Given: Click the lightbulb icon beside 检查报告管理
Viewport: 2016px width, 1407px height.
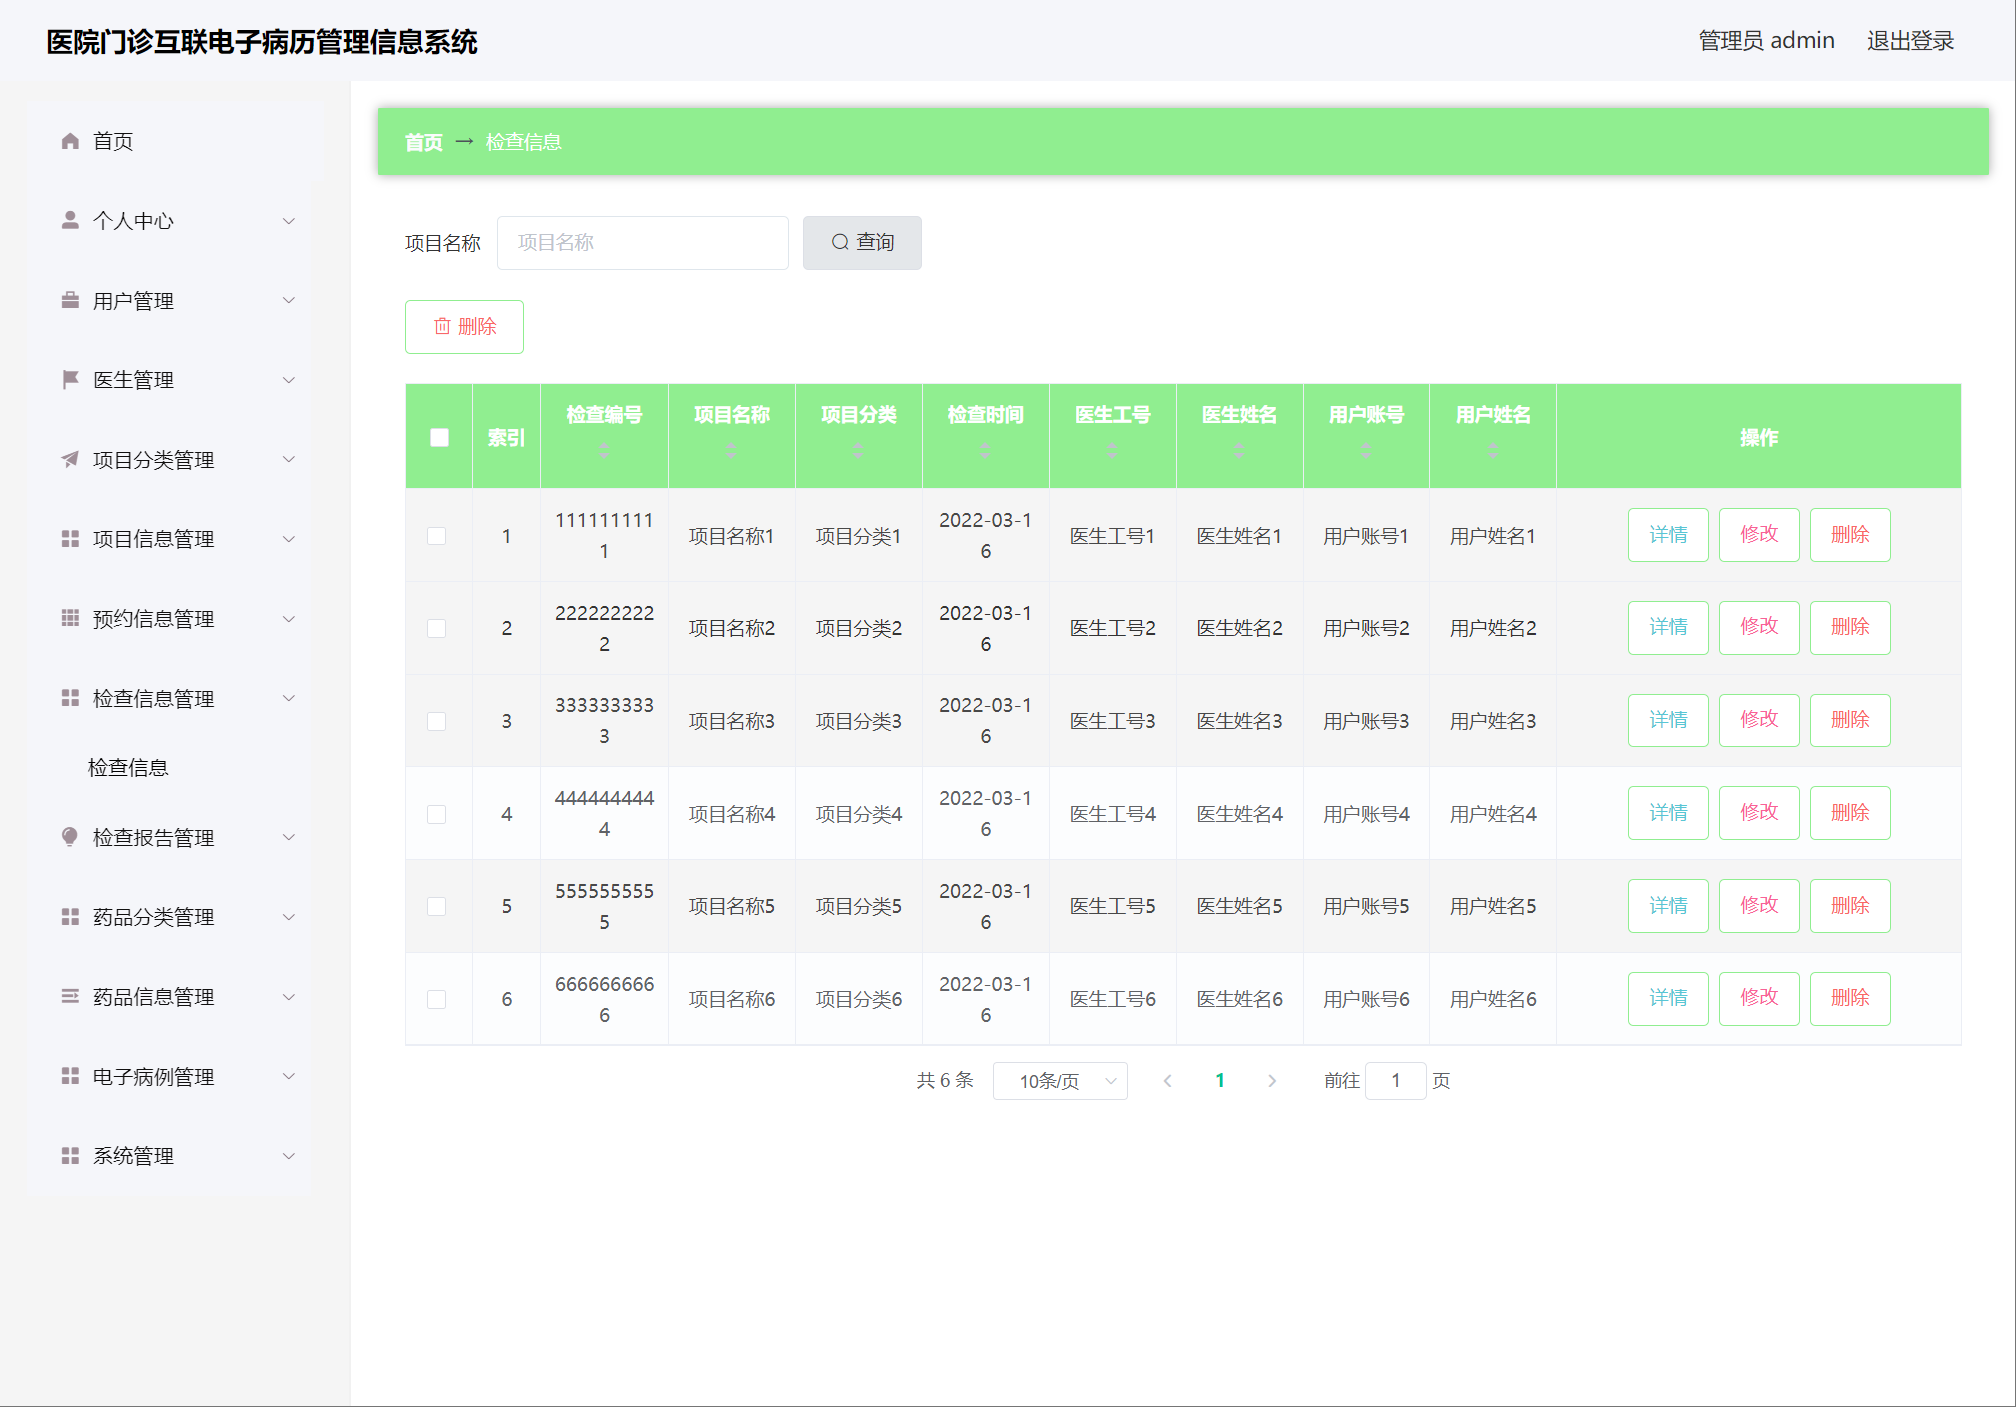Looking at the screenshot, I should [x=70, y=837].
